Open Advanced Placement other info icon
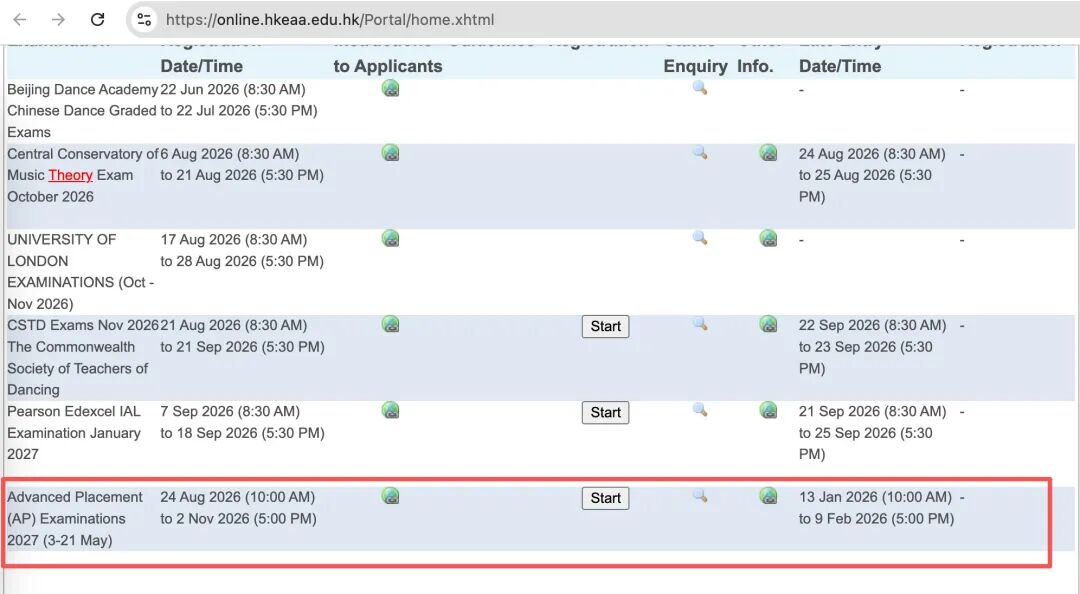 click(768, 495)
